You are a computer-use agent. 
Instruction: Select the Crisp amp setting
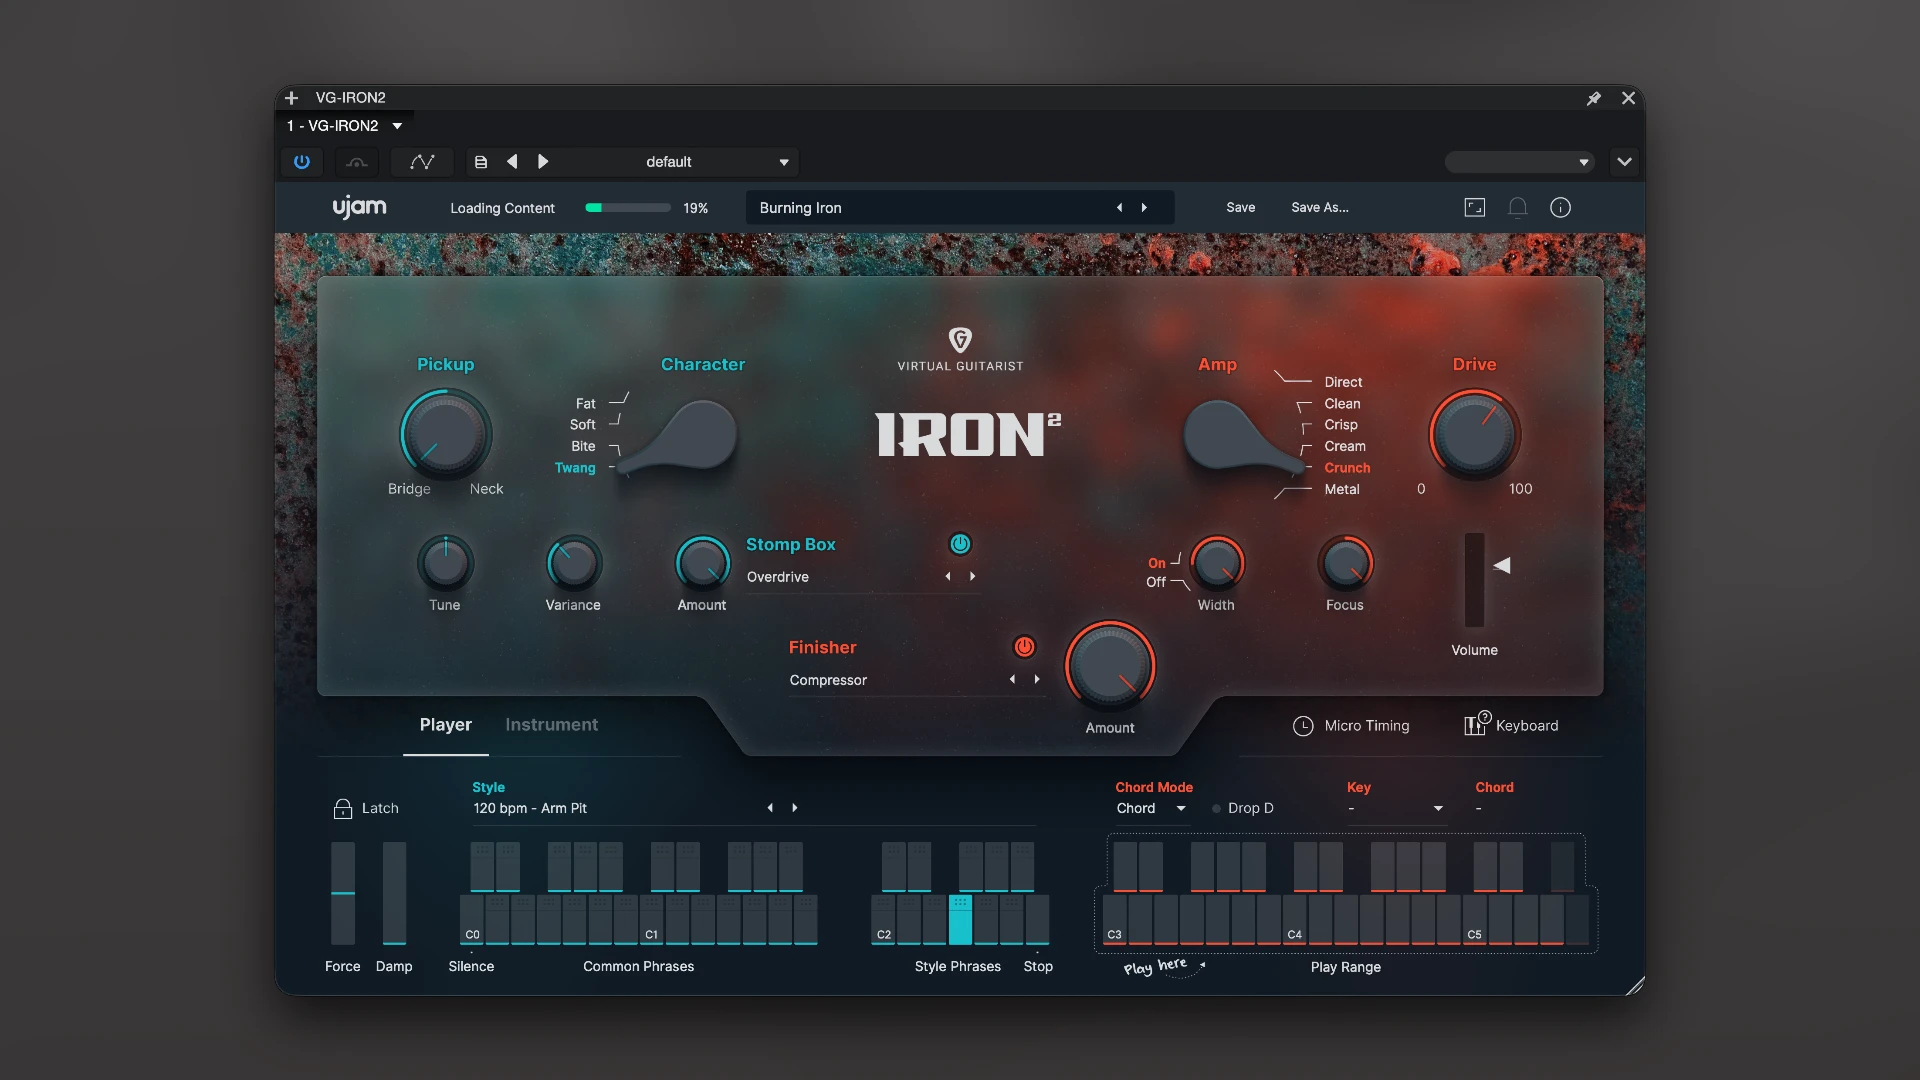1341,425
